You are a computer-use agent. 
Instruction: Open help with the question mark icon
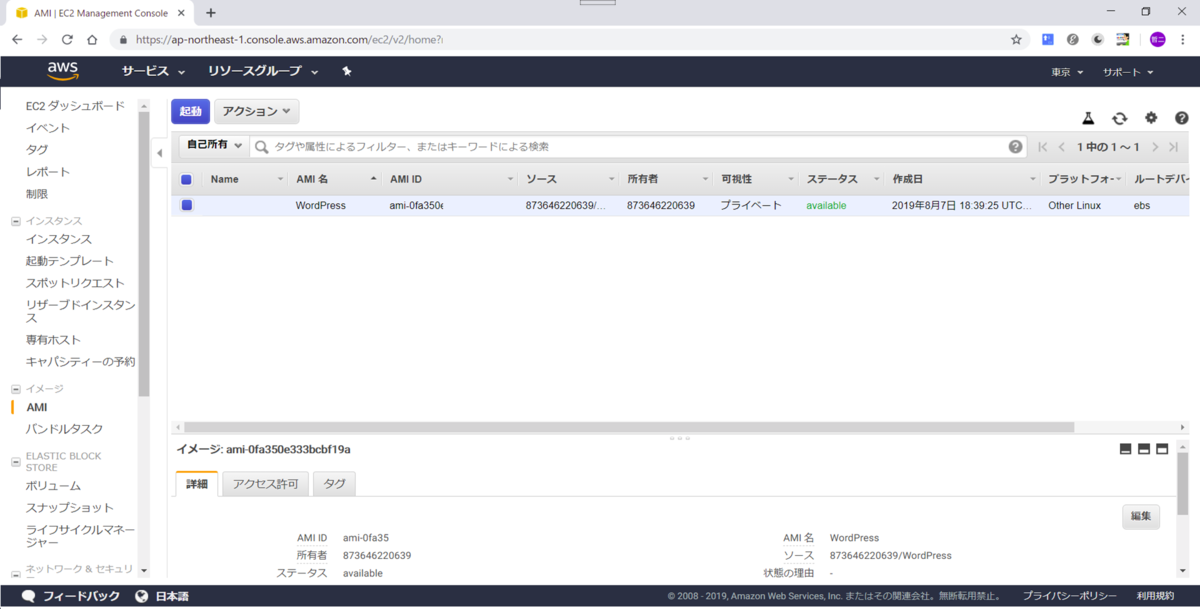1181,117
